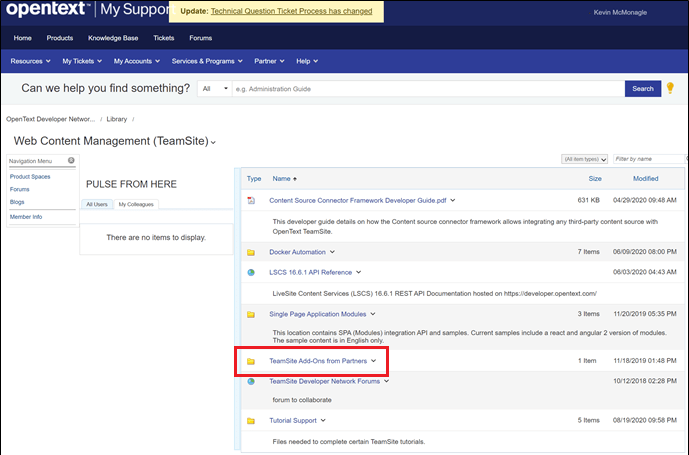The height and width of the screenshot is (455, 689).
Task: Click the Tutorial Support folder icon
Action: click(251, 421)
